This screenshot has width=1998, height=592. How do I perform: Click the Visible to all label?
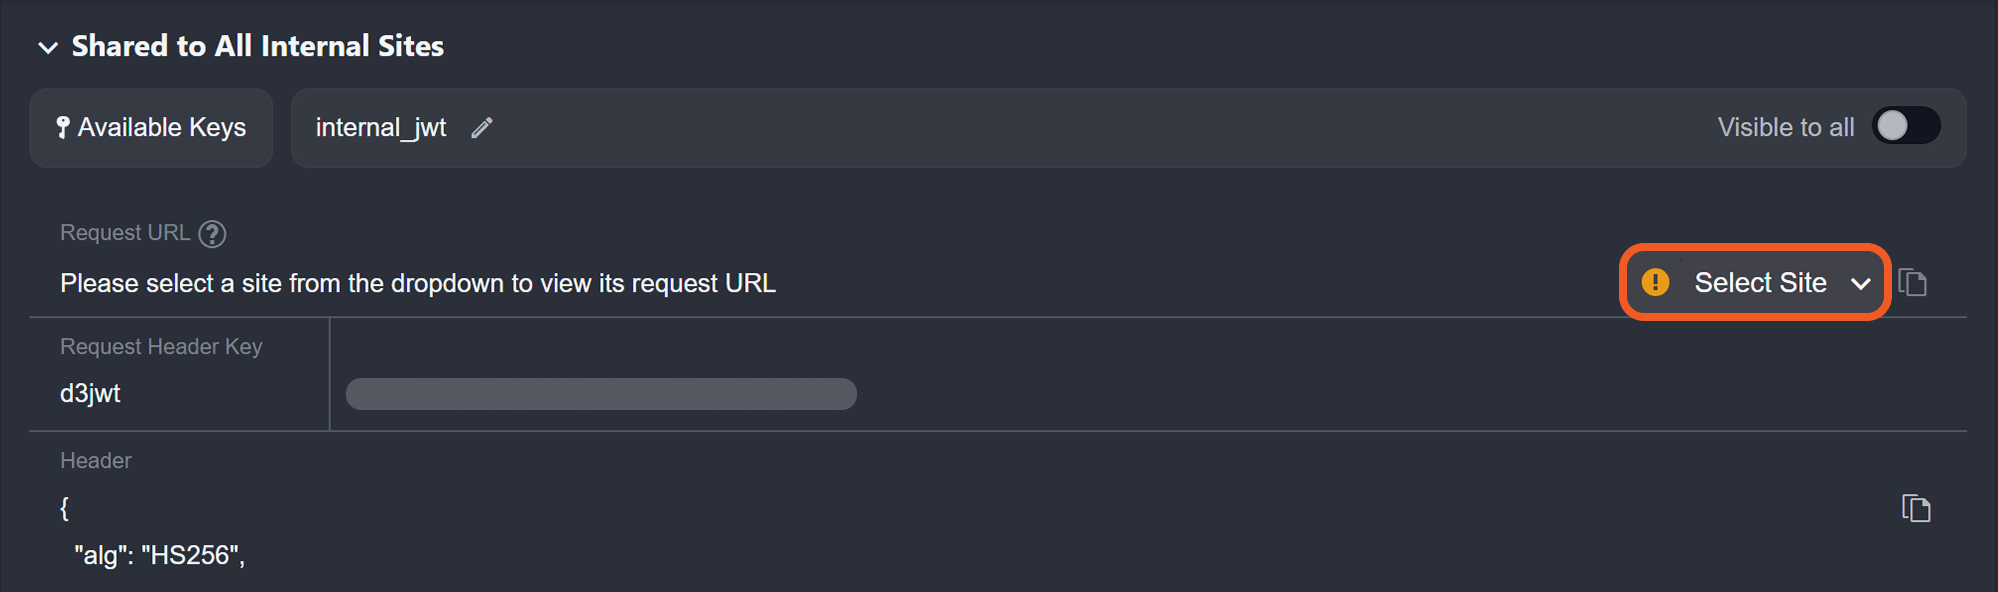pos(1785,128)
